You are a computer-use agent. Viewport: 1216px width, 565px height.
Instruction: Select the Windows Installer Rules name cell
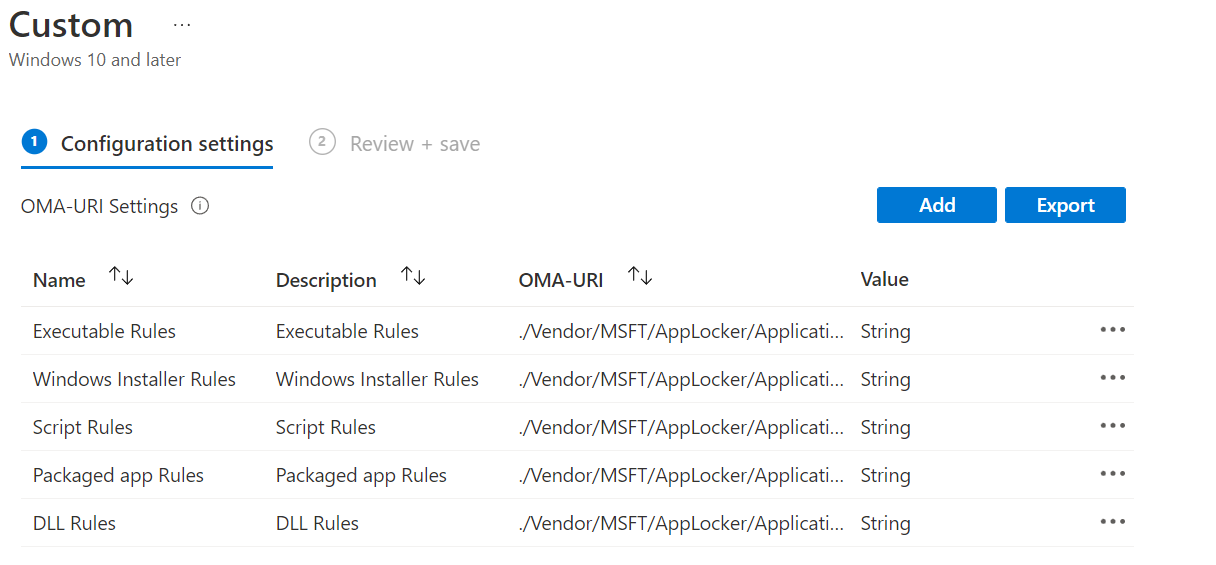pos(134,380)
